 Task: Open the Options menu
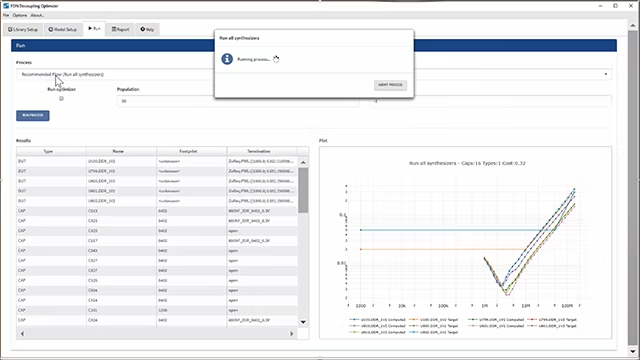[x=20, y=15]
